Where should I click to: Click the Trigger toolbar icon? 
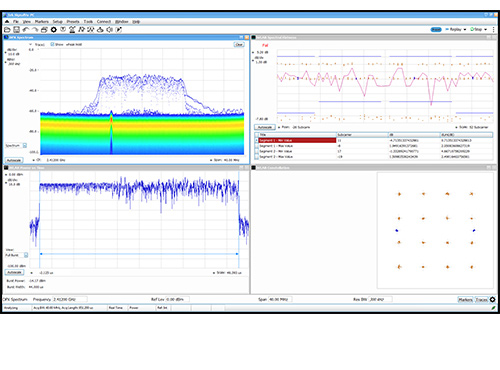pyautogui.click(x=63, y=30)
